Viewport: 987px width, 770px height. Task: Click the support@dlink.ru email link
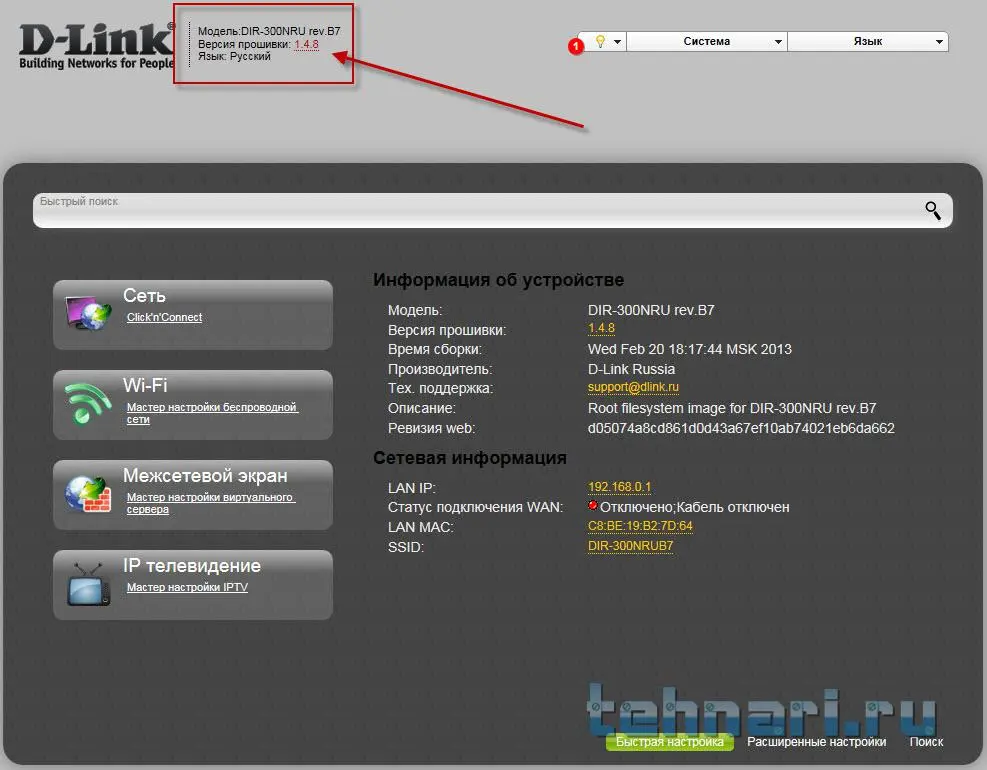(x=633, y=387)
